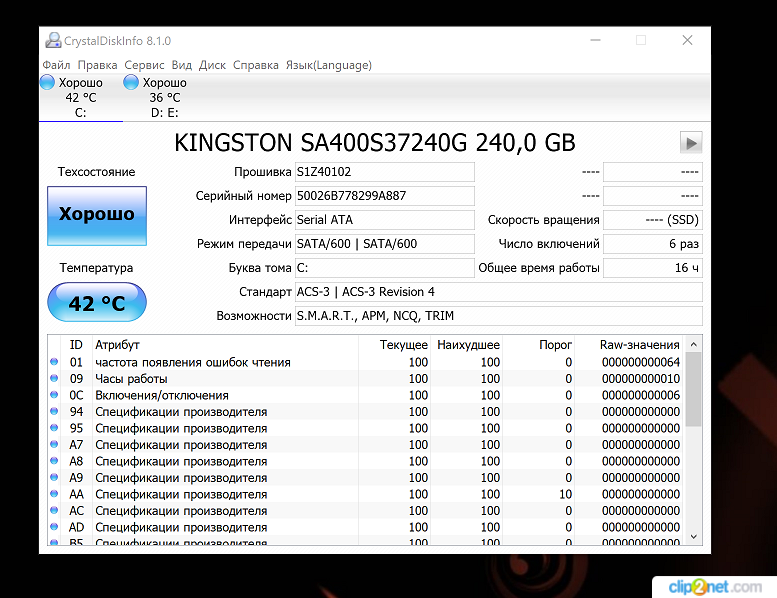Click the disk title KINGSTON SA400S37240G 240,0 GB
This screenshot has width=777, height=598.
point(375,143)
